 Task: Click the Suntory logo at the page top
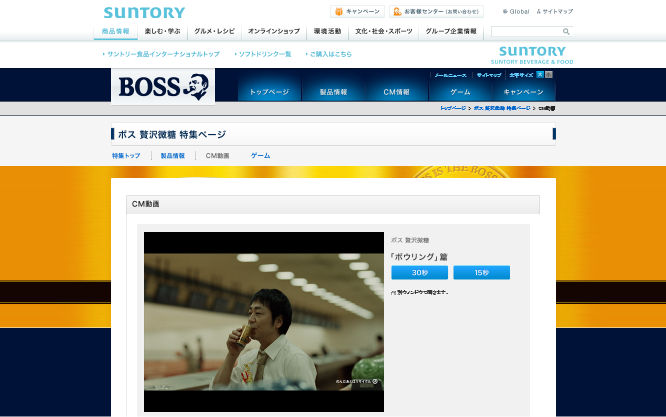coord(144,12)
